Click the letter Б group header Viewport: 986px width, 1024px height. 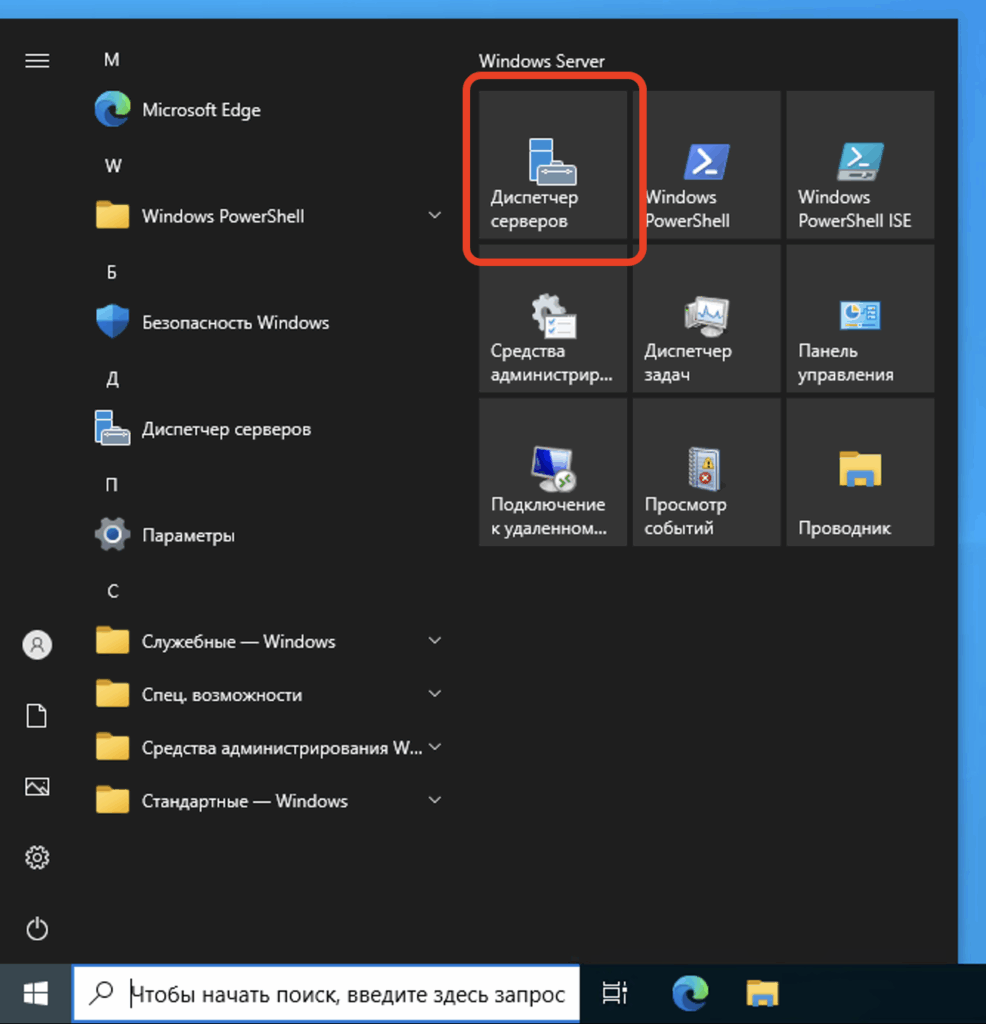tap(112, 272)
